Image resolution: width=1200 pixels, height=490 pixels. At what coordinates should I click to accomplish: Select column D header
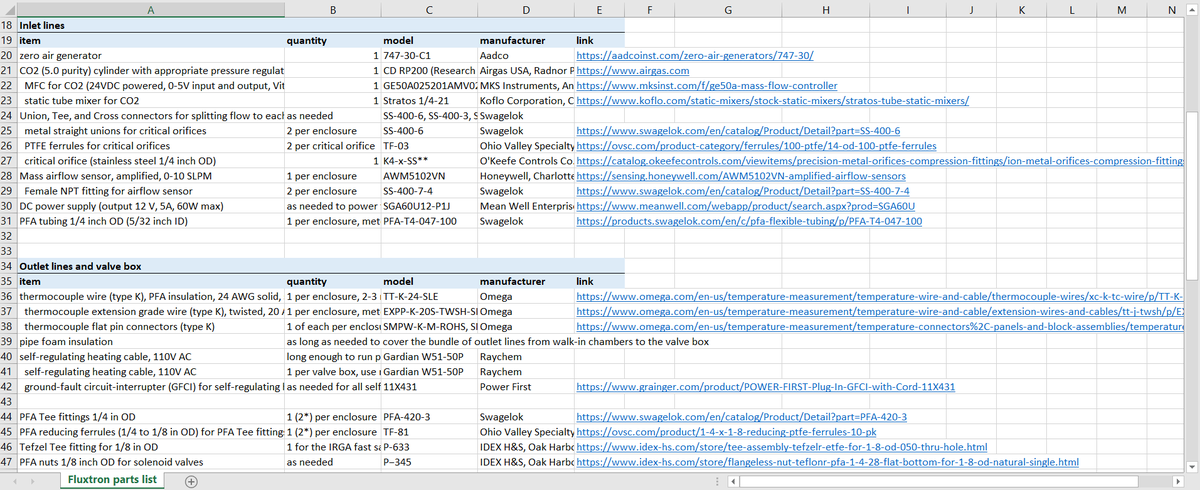[x=526, y=9]
